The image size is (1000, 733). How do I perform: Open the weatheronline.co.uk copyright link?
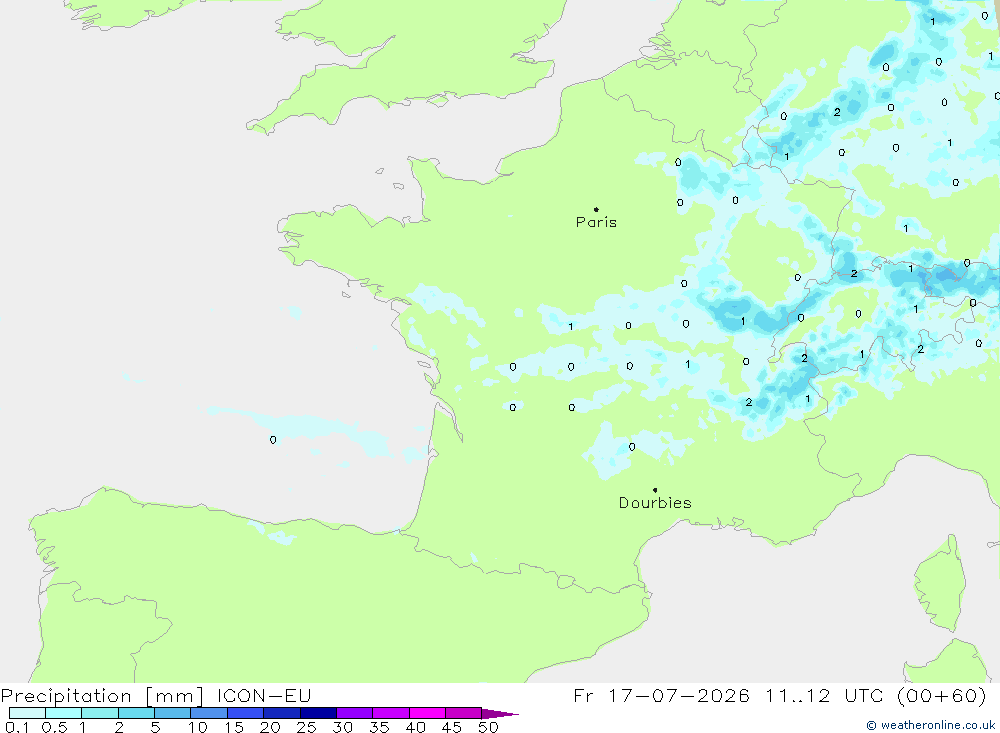click(930, 725)
